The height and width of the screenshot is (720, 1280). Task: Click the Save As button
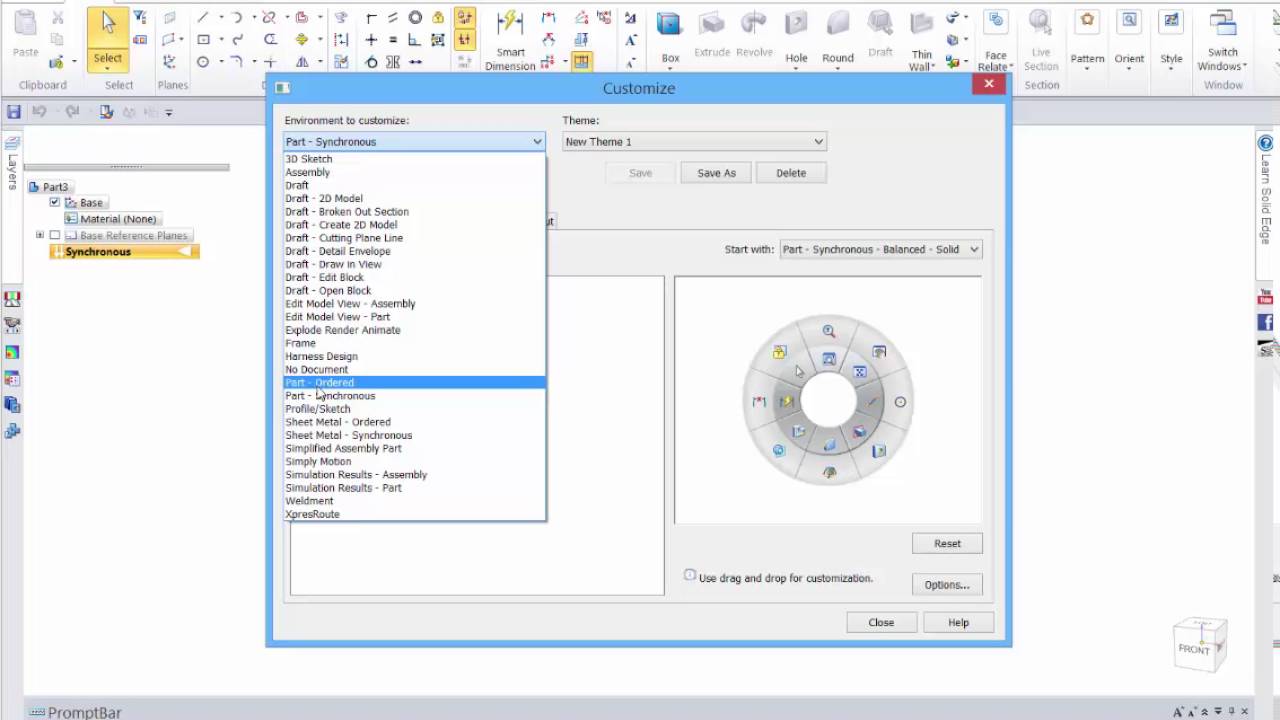[x=716, y=173]
